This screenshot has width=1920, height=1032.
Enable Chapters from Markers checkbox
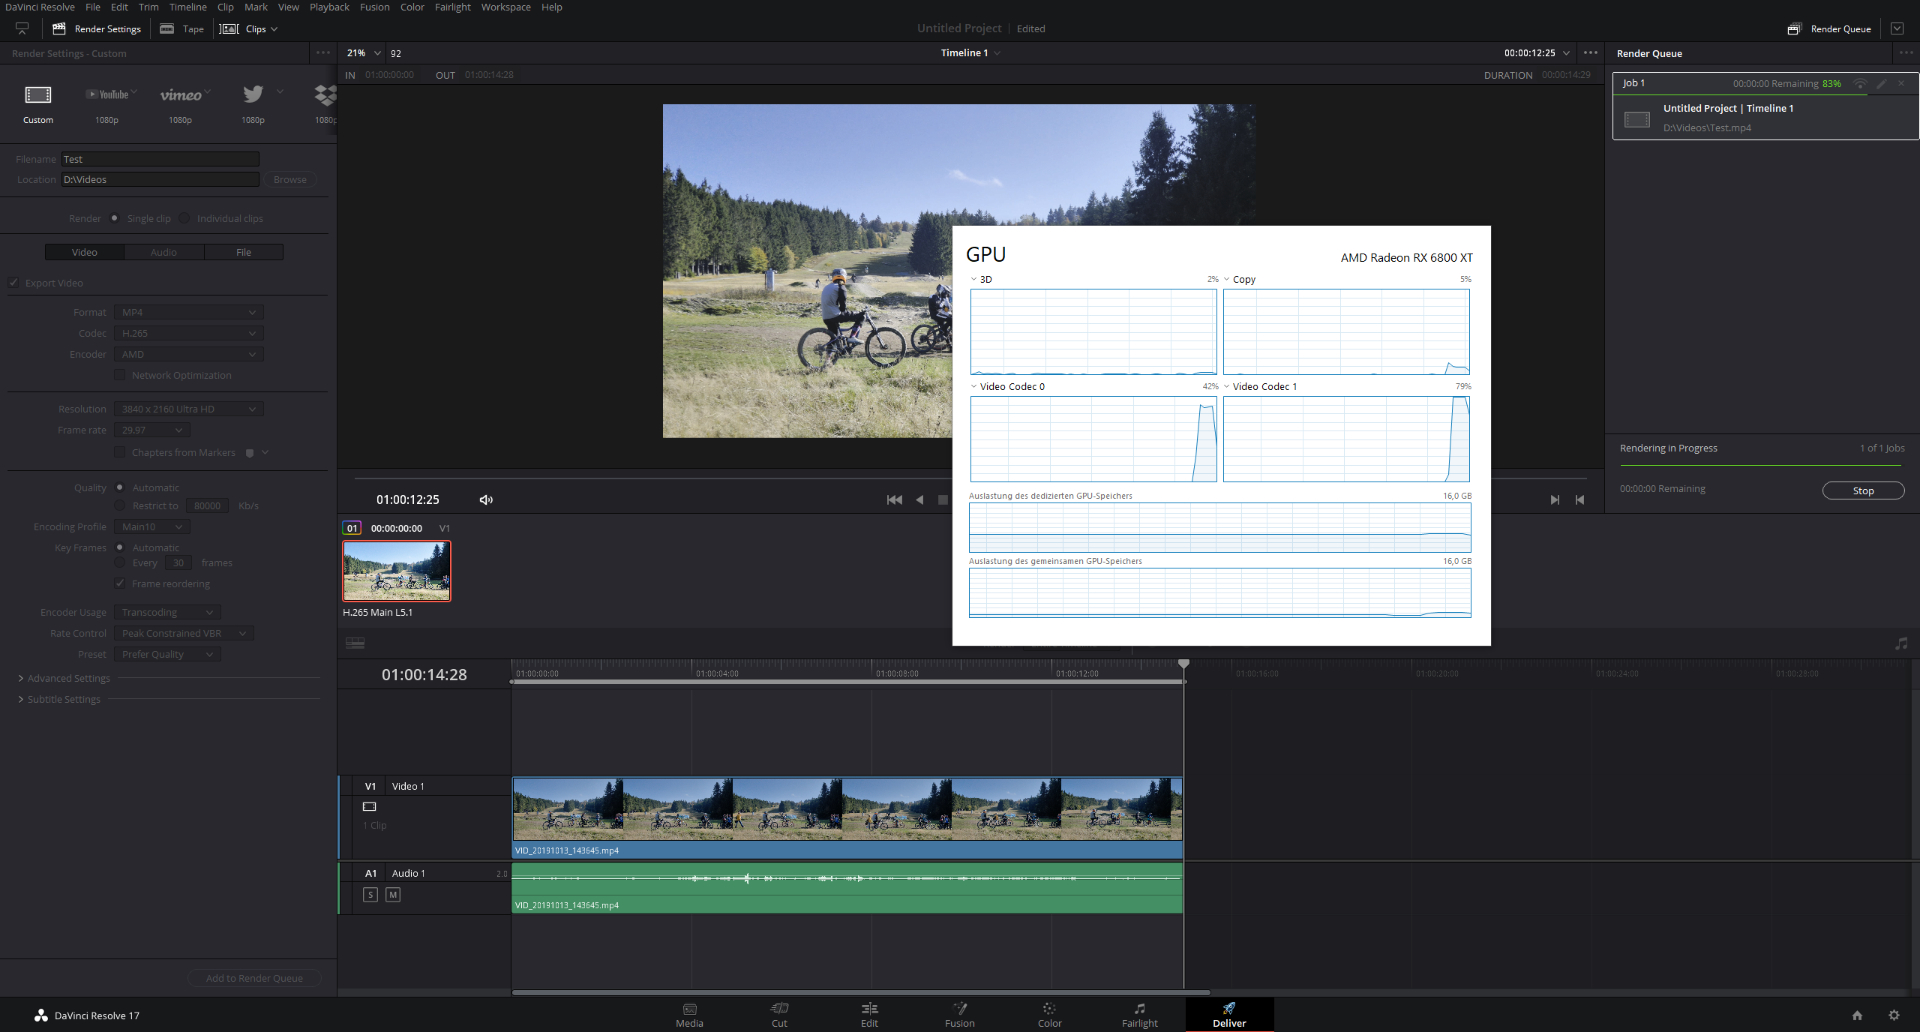(x=120, y=453)
